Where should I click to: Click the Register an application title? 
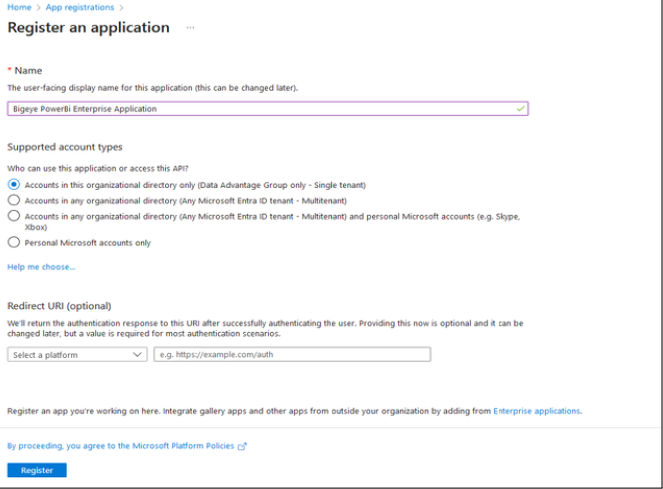coord(88,27)
